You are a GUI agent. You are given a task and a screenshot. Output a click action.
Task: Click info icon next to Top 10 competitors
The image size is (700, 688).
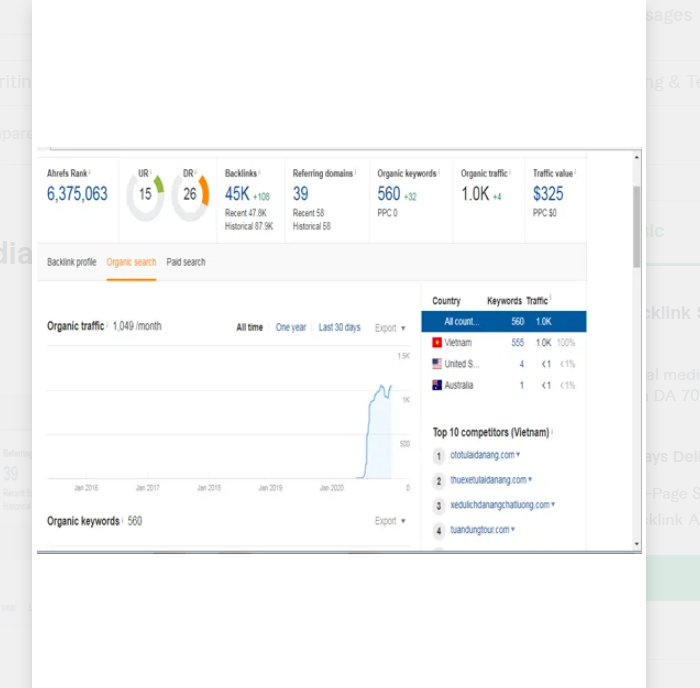(552, 431)
